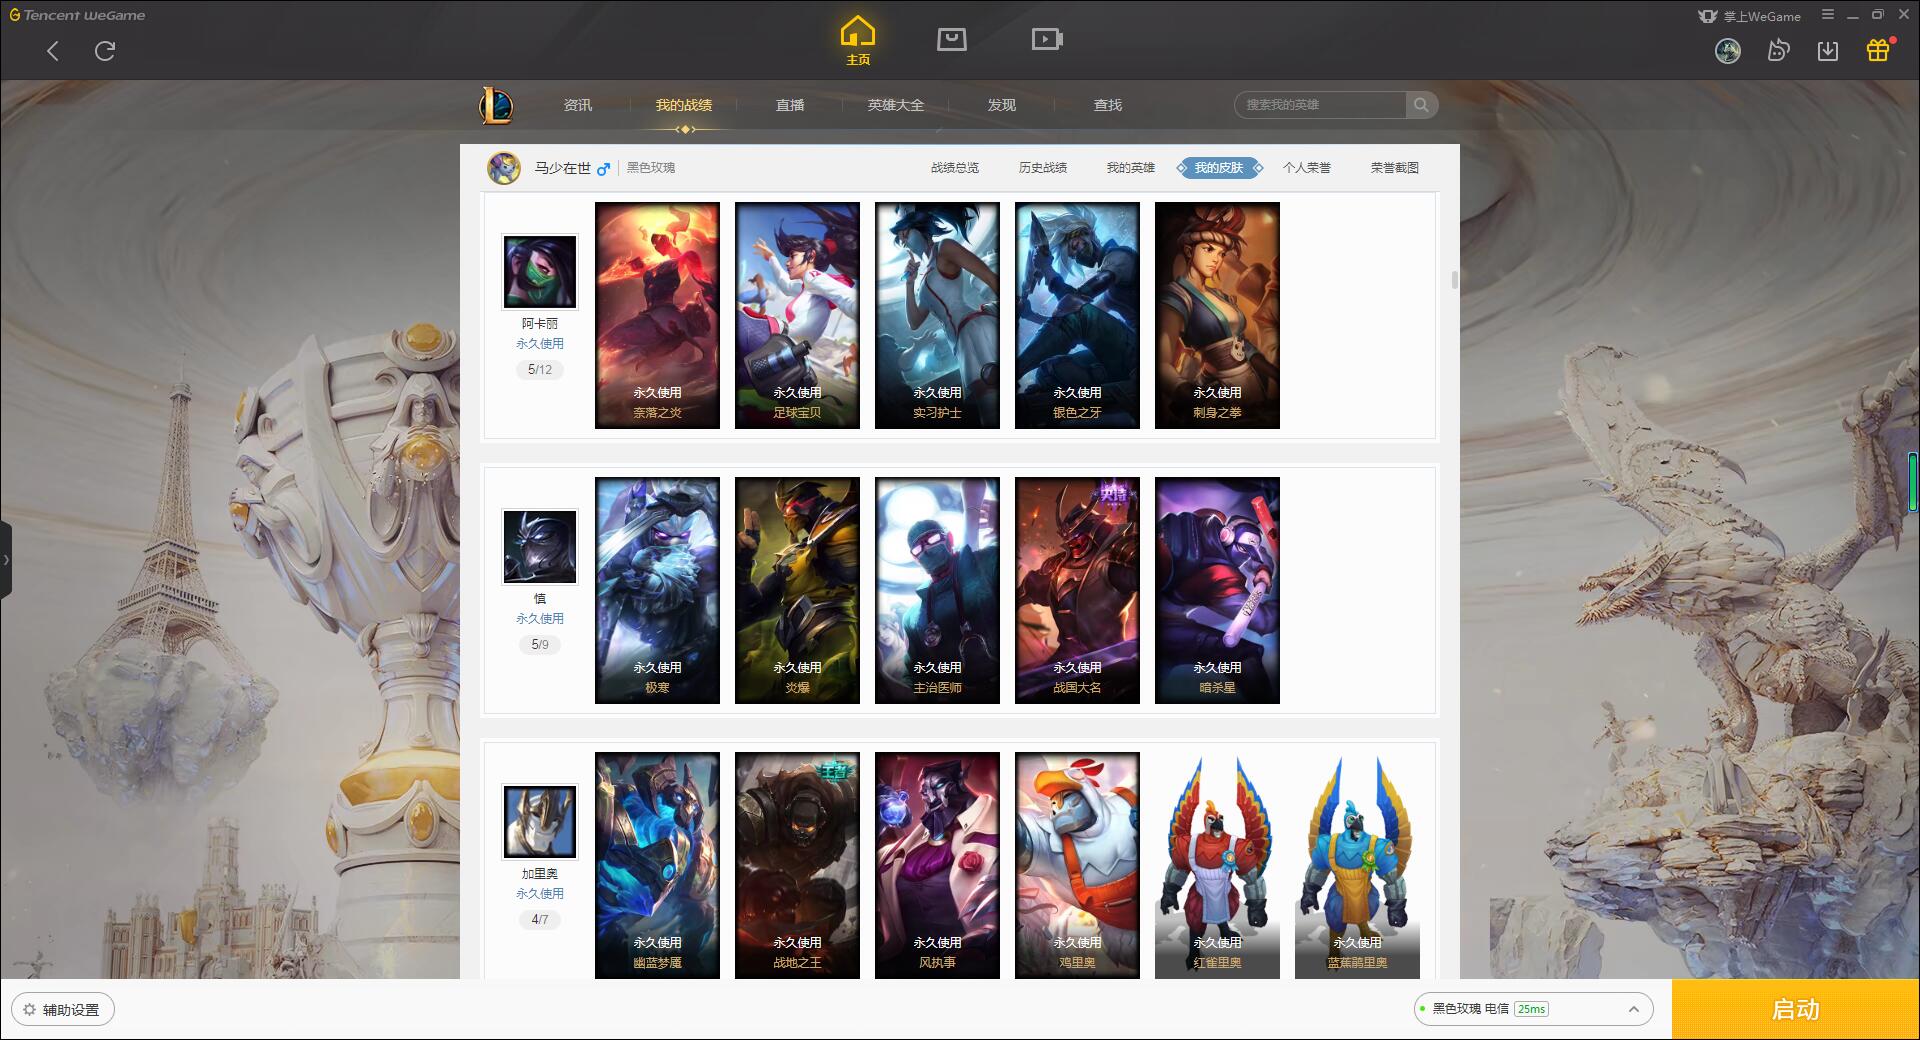Open the 极寒 skin card

(x=657, y=590)
